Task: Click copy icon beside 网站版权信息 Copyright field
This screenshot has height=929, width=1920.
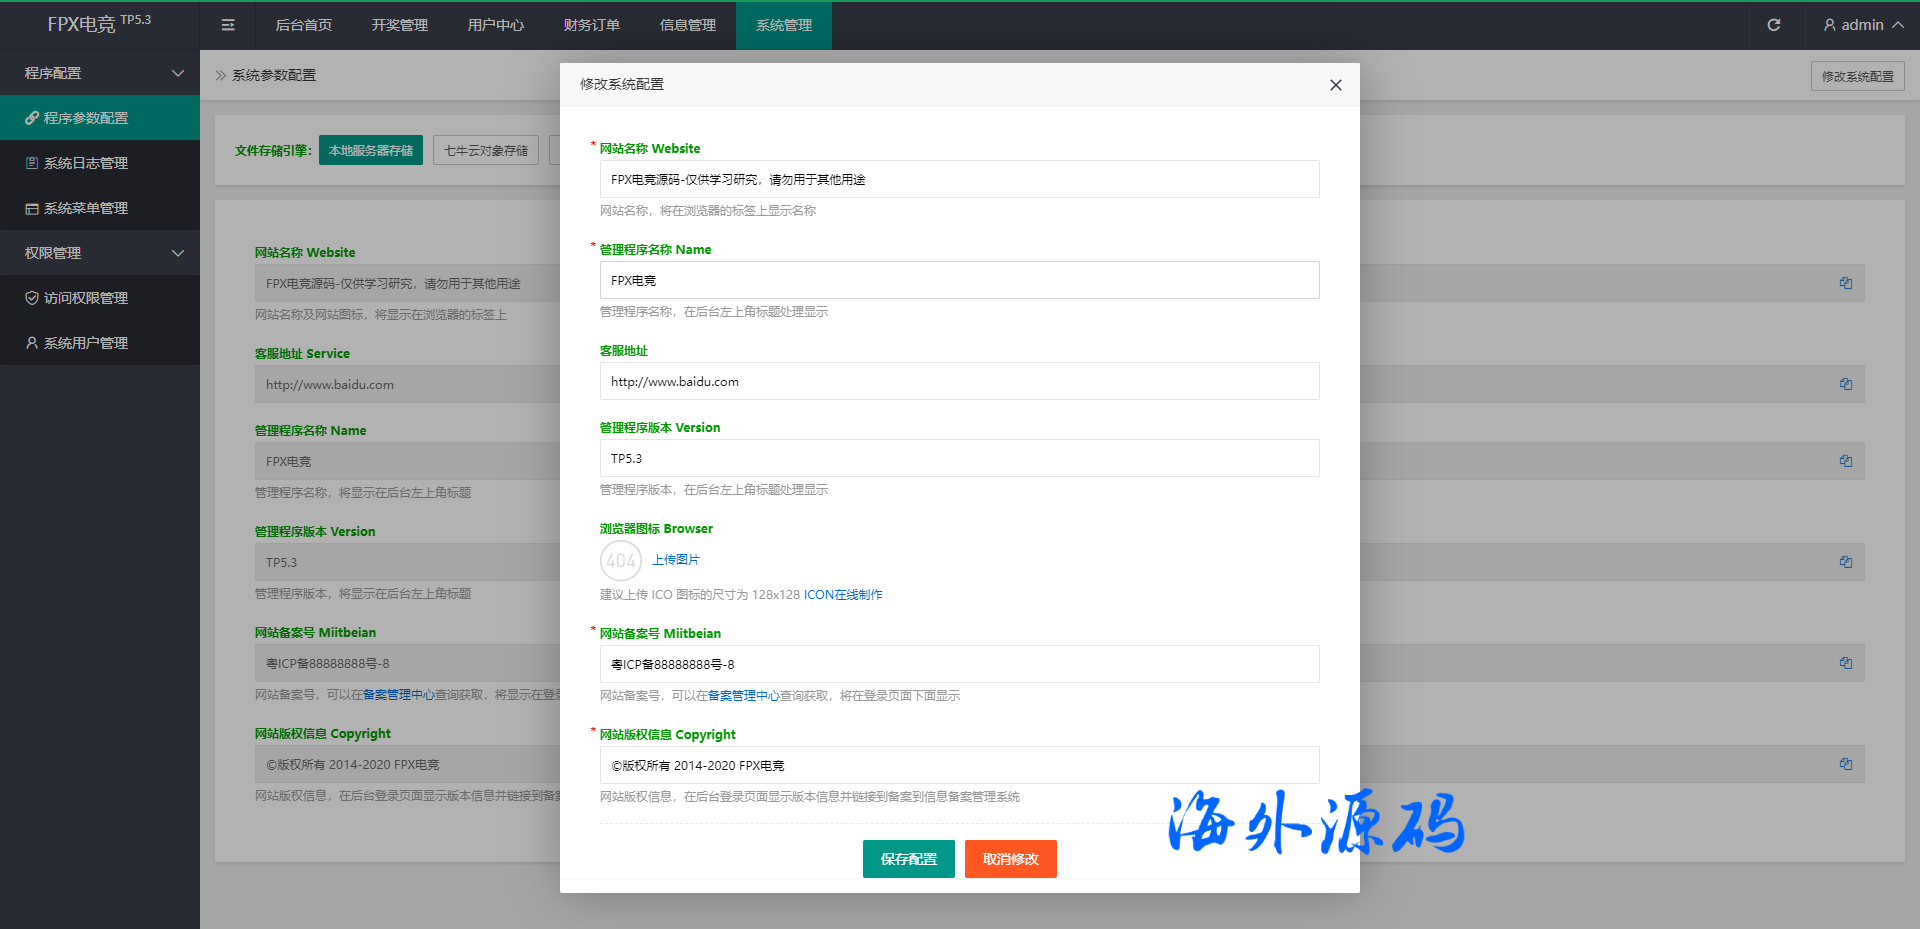Action: click(x=1845, y=764)
